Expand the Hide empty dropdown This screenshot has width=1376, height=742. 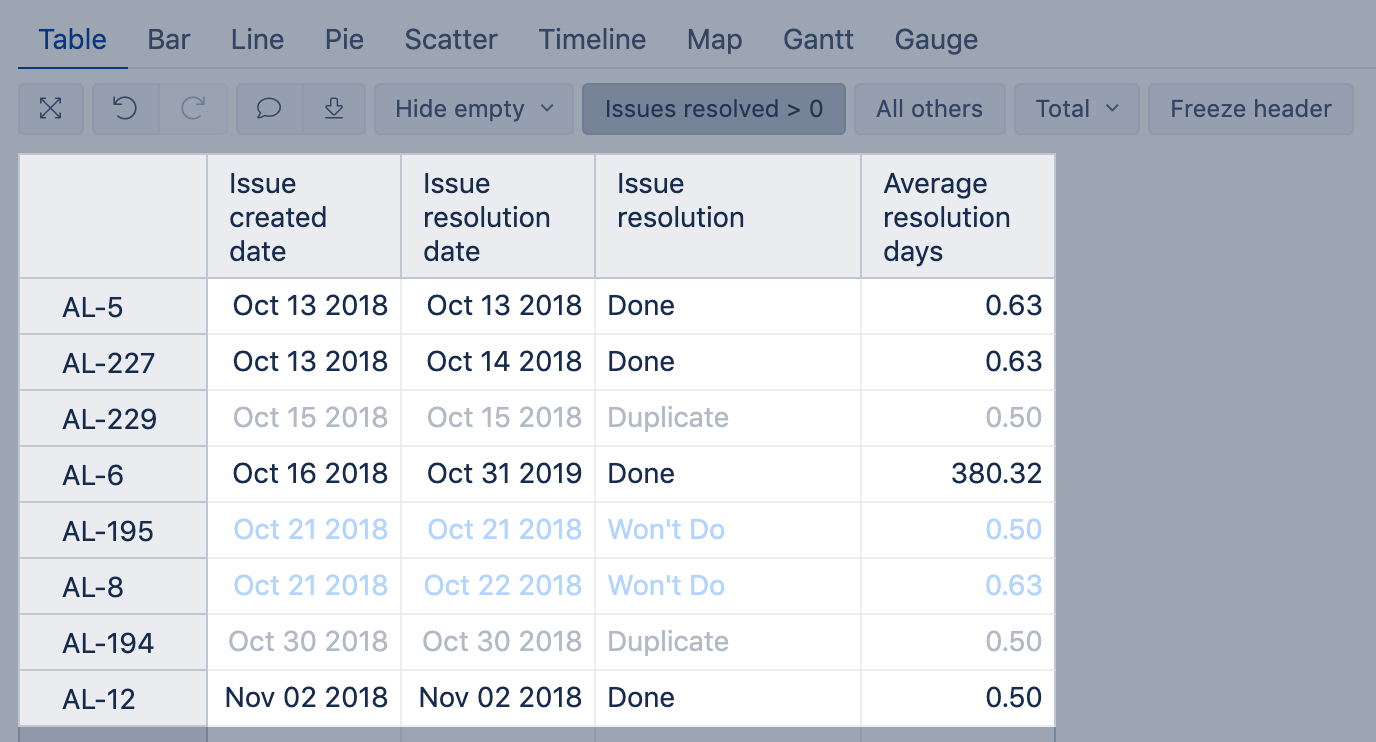(x=474, y=109)
